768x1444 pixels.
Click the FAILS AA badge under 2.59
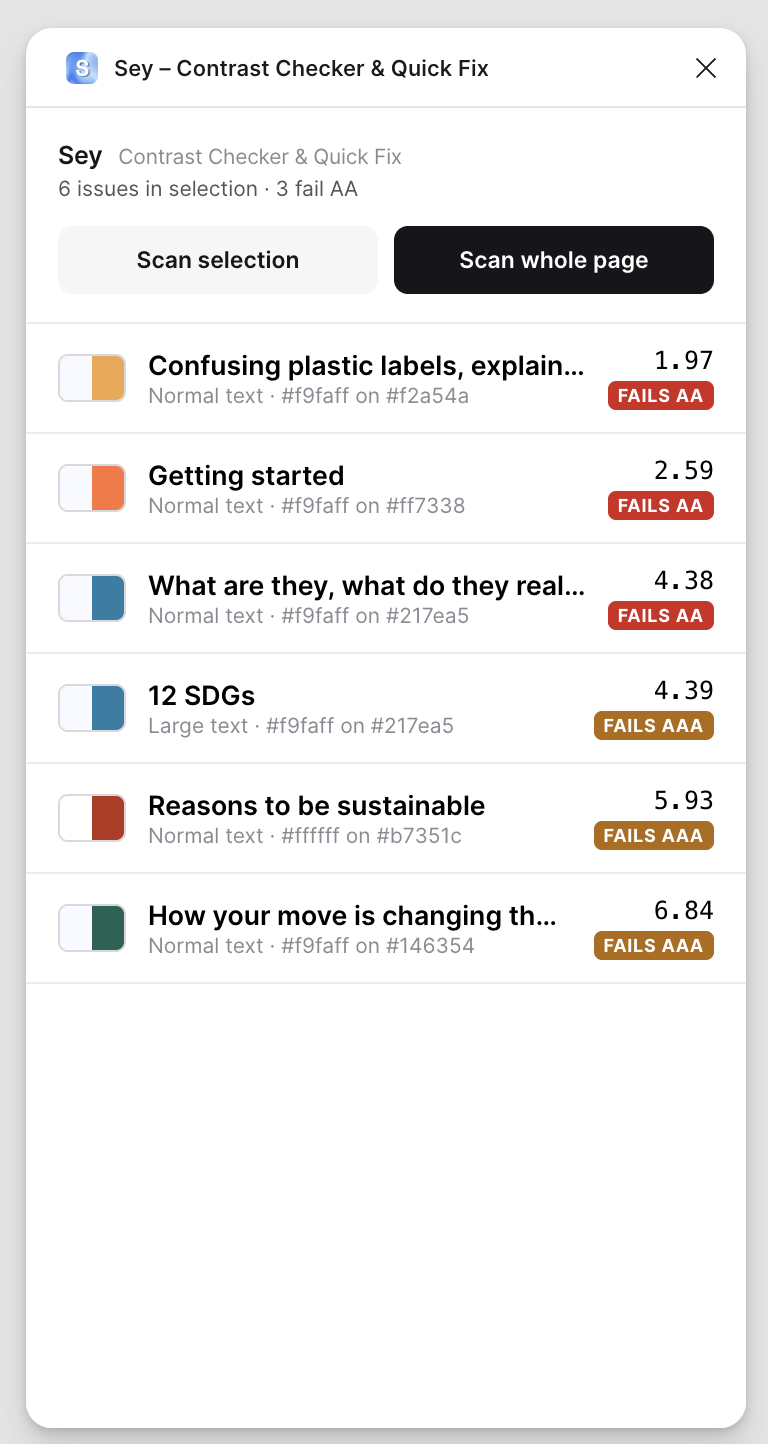(661, 506)
